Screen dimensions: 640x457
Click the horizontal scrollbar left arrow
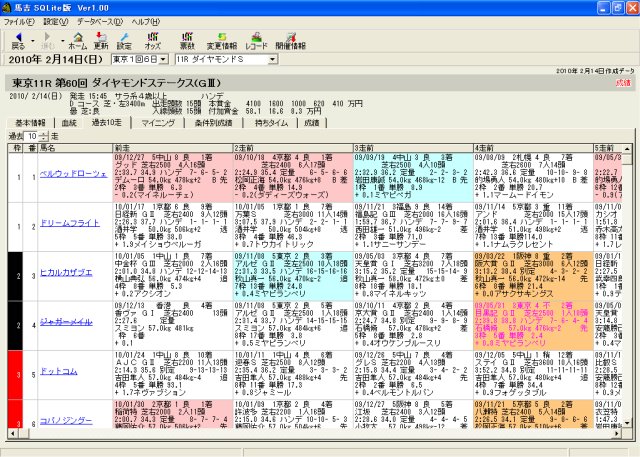[x=13, y=433]
